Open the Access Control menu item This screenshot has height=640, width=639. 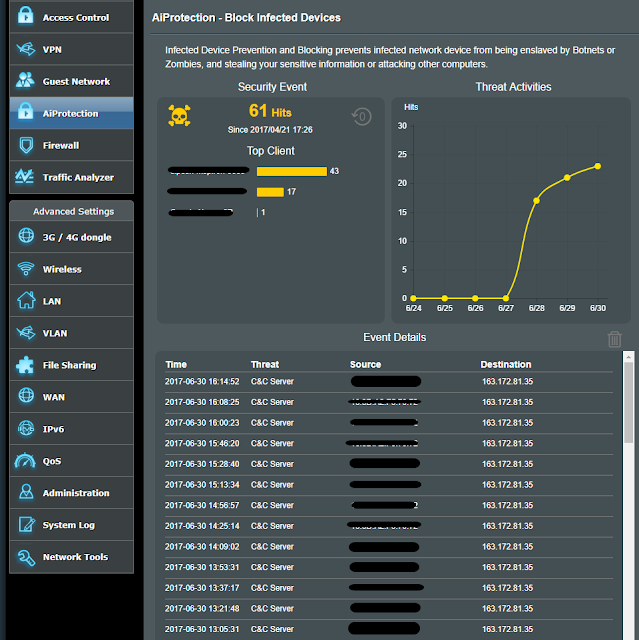(71, 17)
